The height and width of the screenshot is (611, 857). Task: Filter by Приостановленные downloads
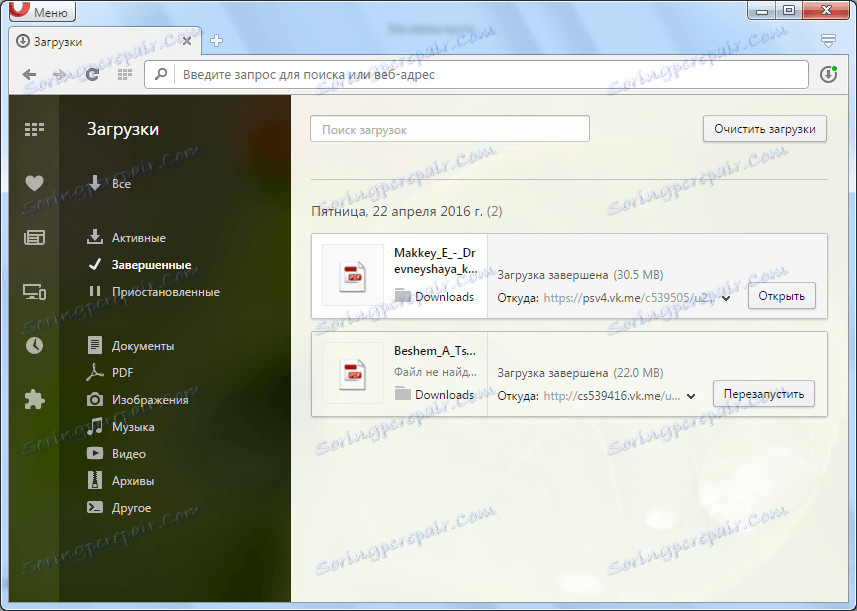pos(154,292)
